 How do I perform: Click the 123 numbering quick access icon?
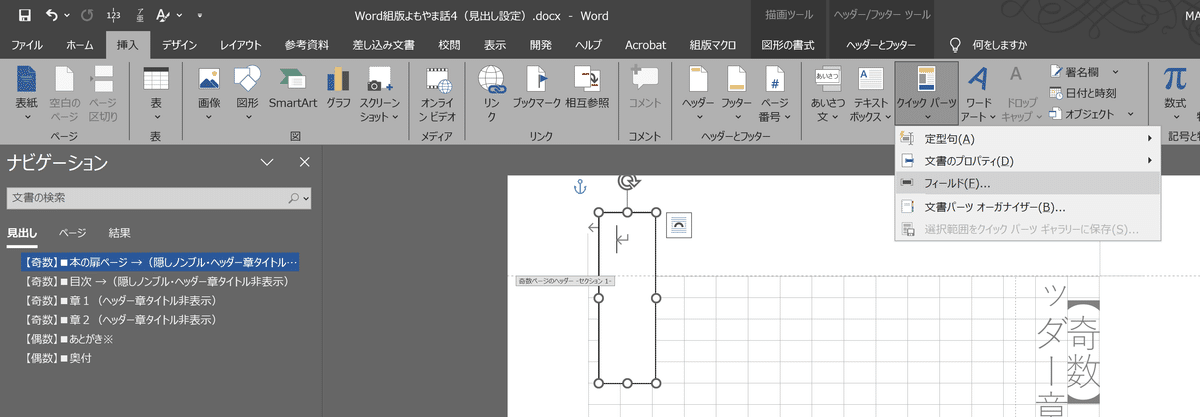[111, 15]
